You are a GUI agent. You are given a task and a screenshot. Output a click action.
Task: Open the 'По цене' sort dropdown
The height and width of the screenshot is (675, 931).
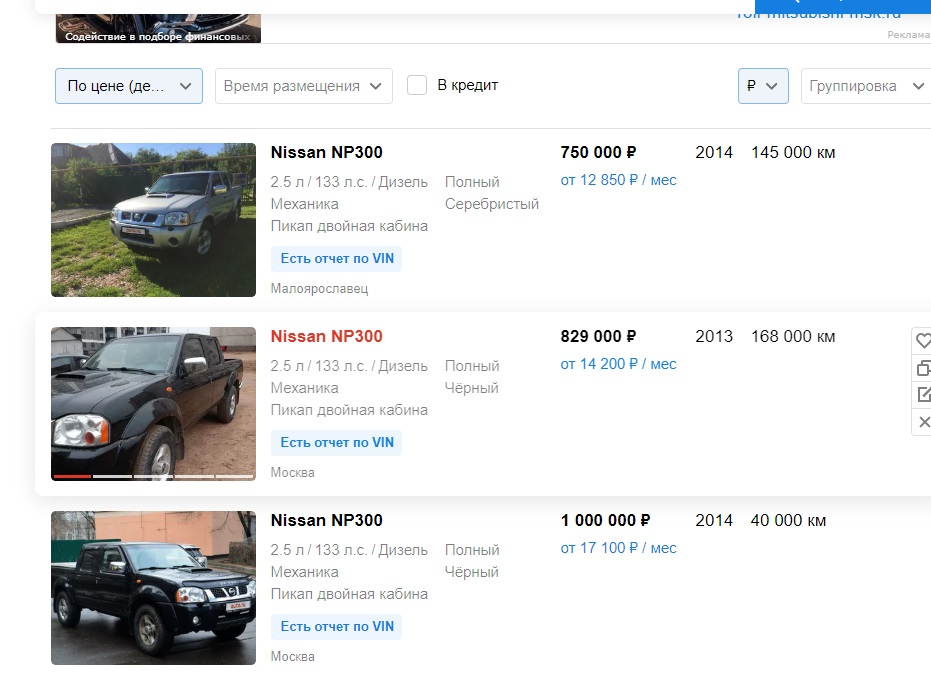click(128, 86)
